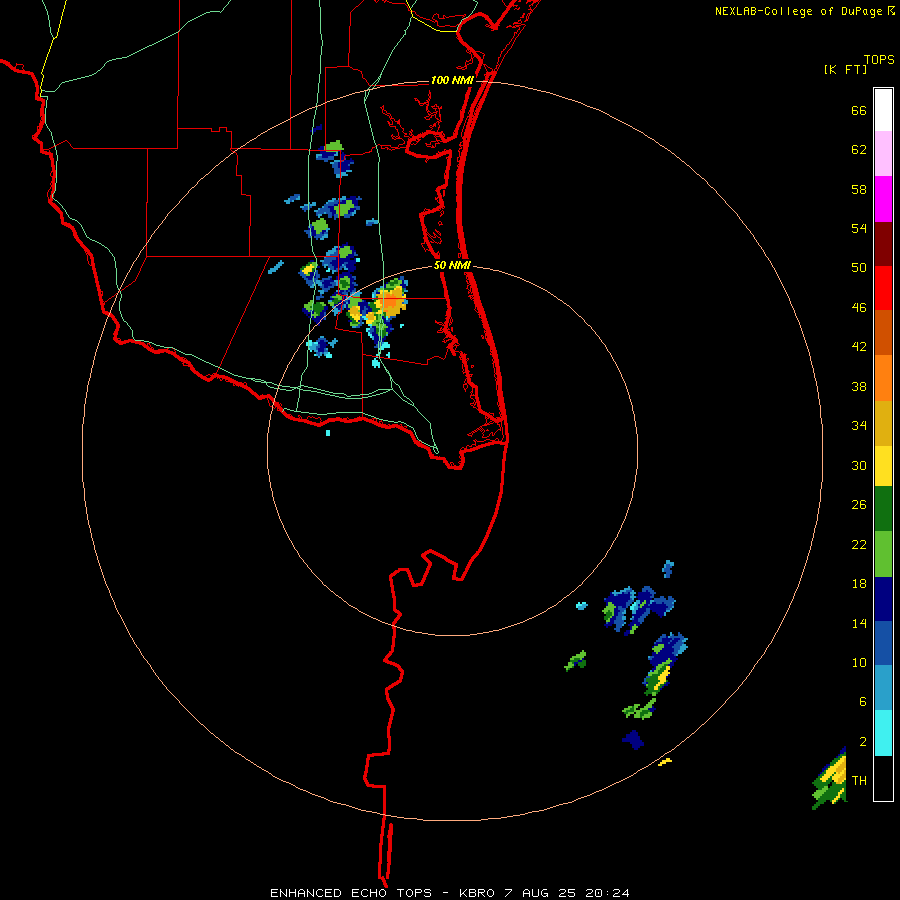Select the cyan swatch near legend bottom
This screenshot has width=900, height=900.
[x=883, y=733]
